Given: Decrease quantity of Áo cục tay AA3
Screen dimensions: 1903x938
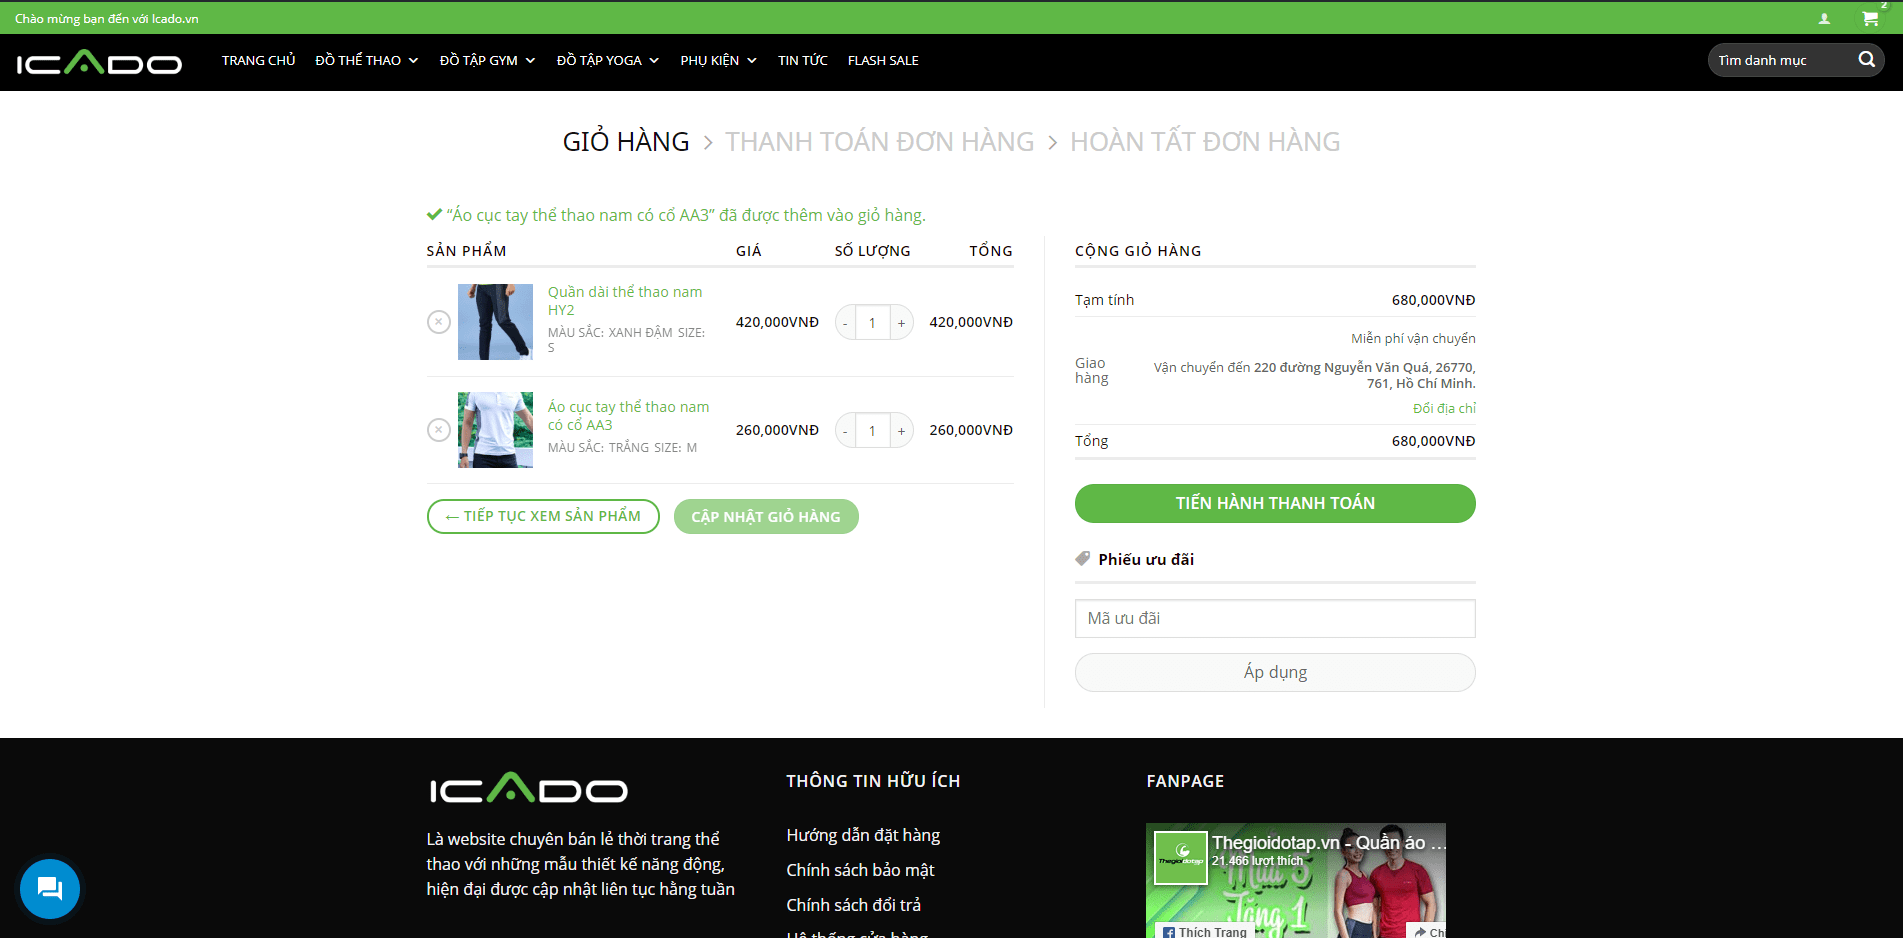Looking at the screenshot, I should 846,430.
